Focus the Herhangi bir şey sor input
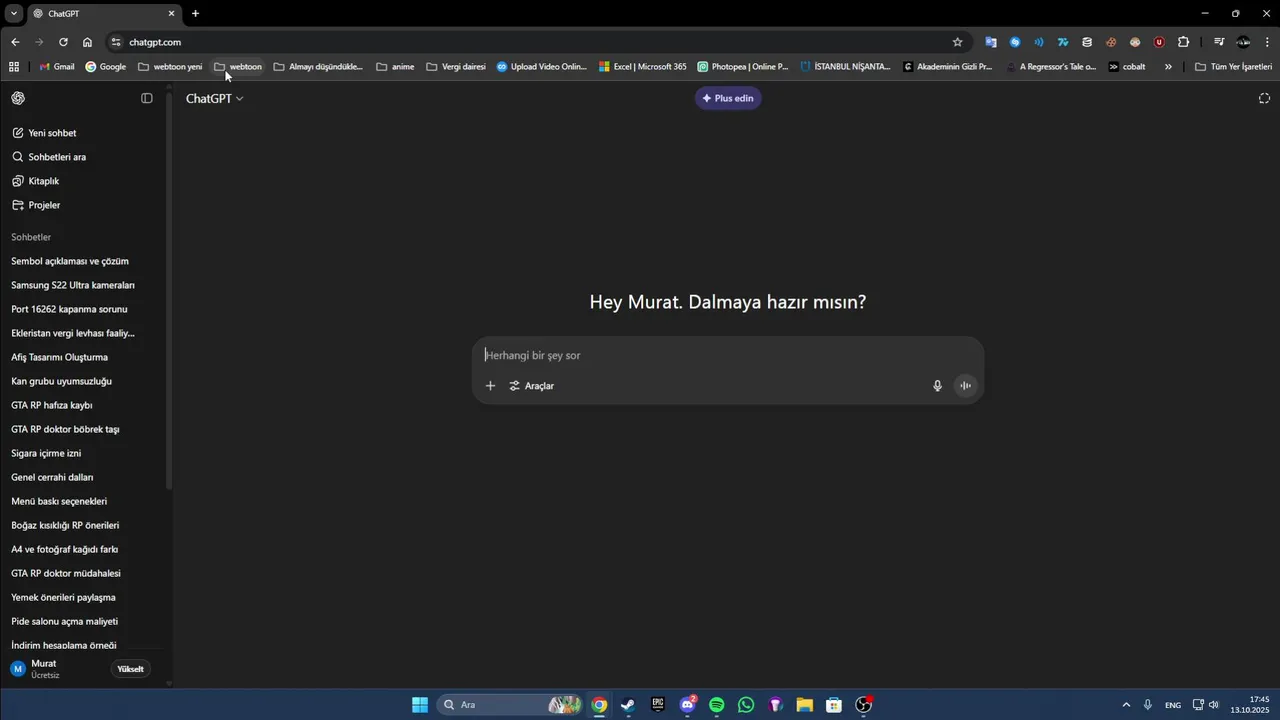1280x720 pixels. point(727,356)
